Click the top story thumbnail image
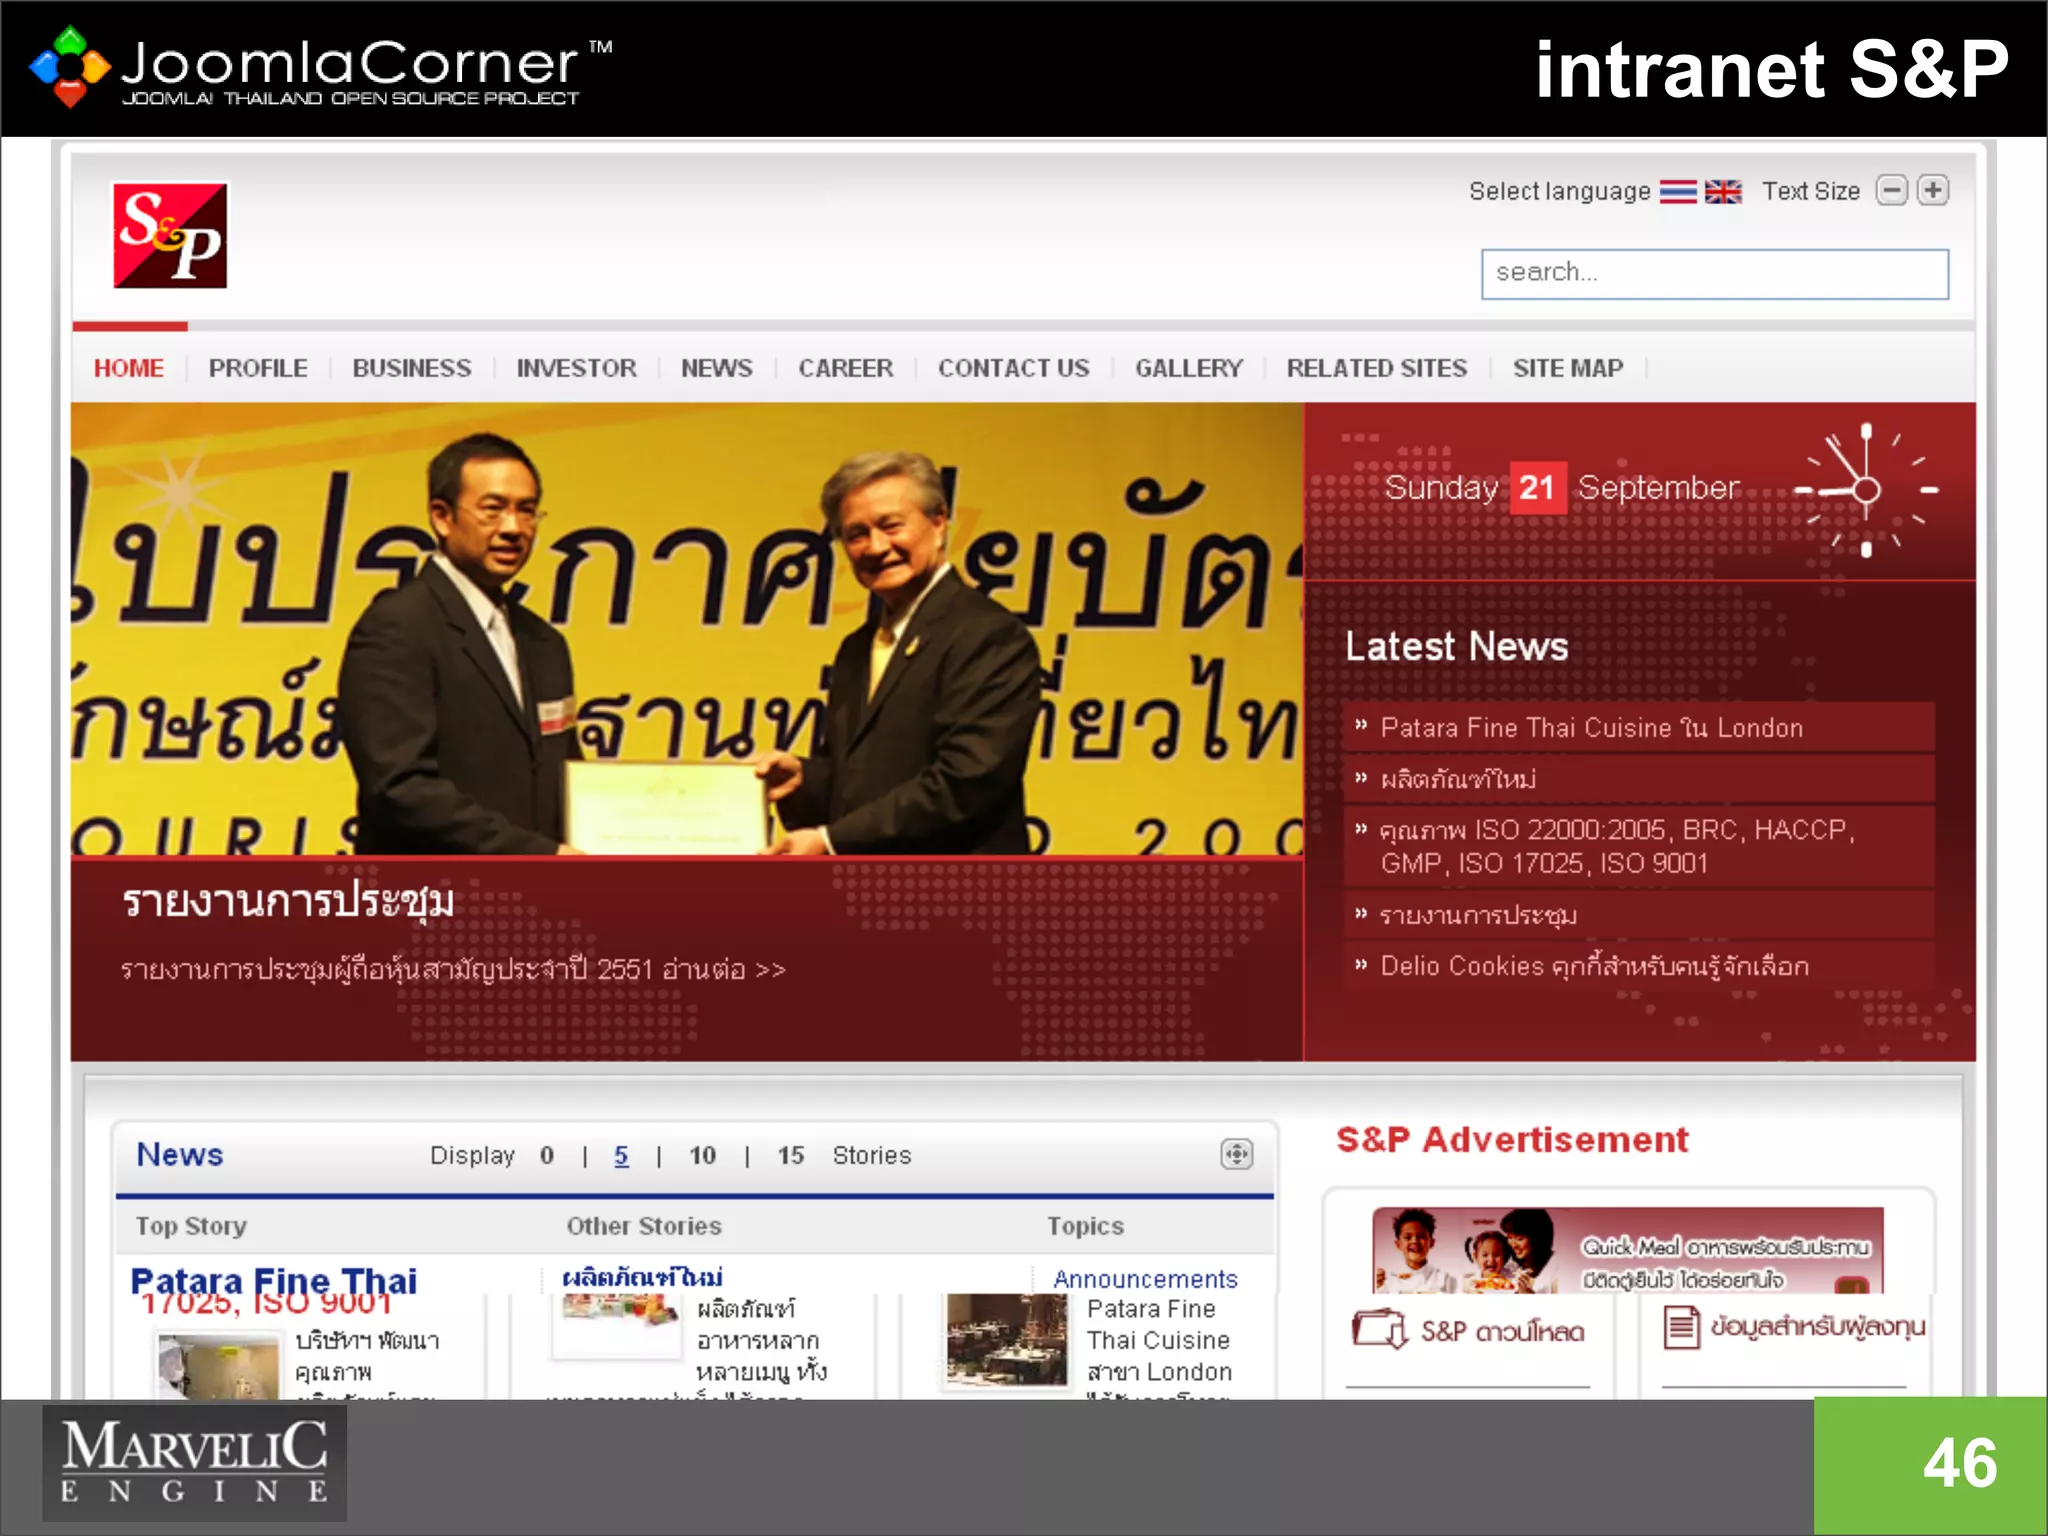Viewport: 2048px width, 1536px height. point(219,1366)
